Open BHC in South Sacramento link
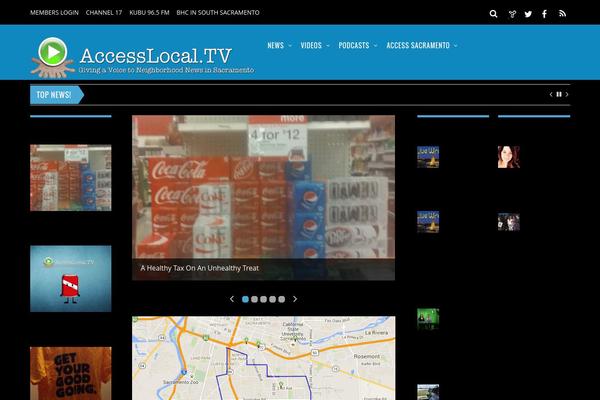The height and width of the screenshot is (400, 600). click(218, 13)
